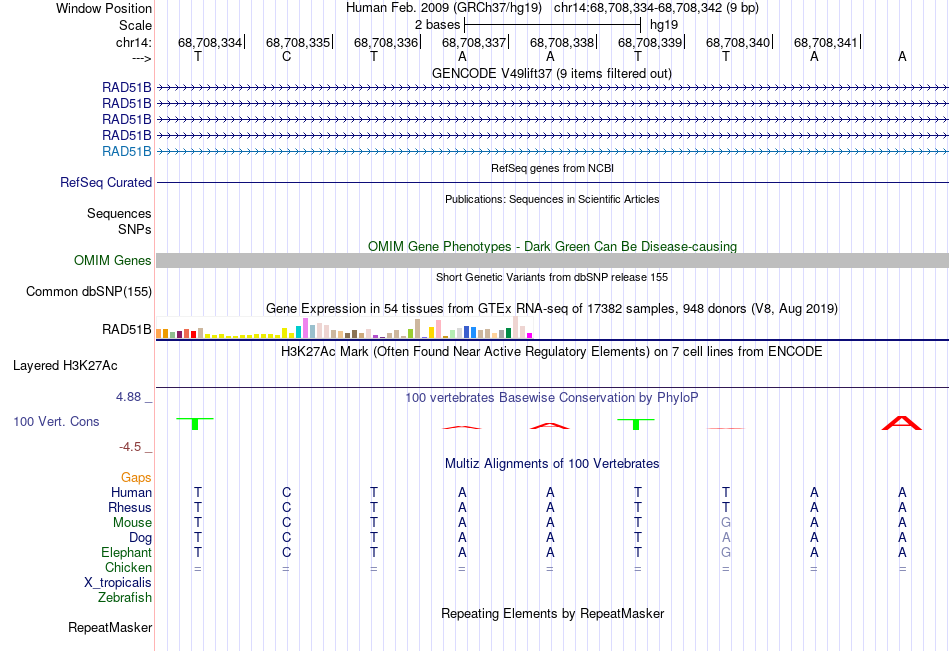Click the orange Gaps label
Image resolution: width=950 pixels, height=651 pixels.
[x=136, y=478]
